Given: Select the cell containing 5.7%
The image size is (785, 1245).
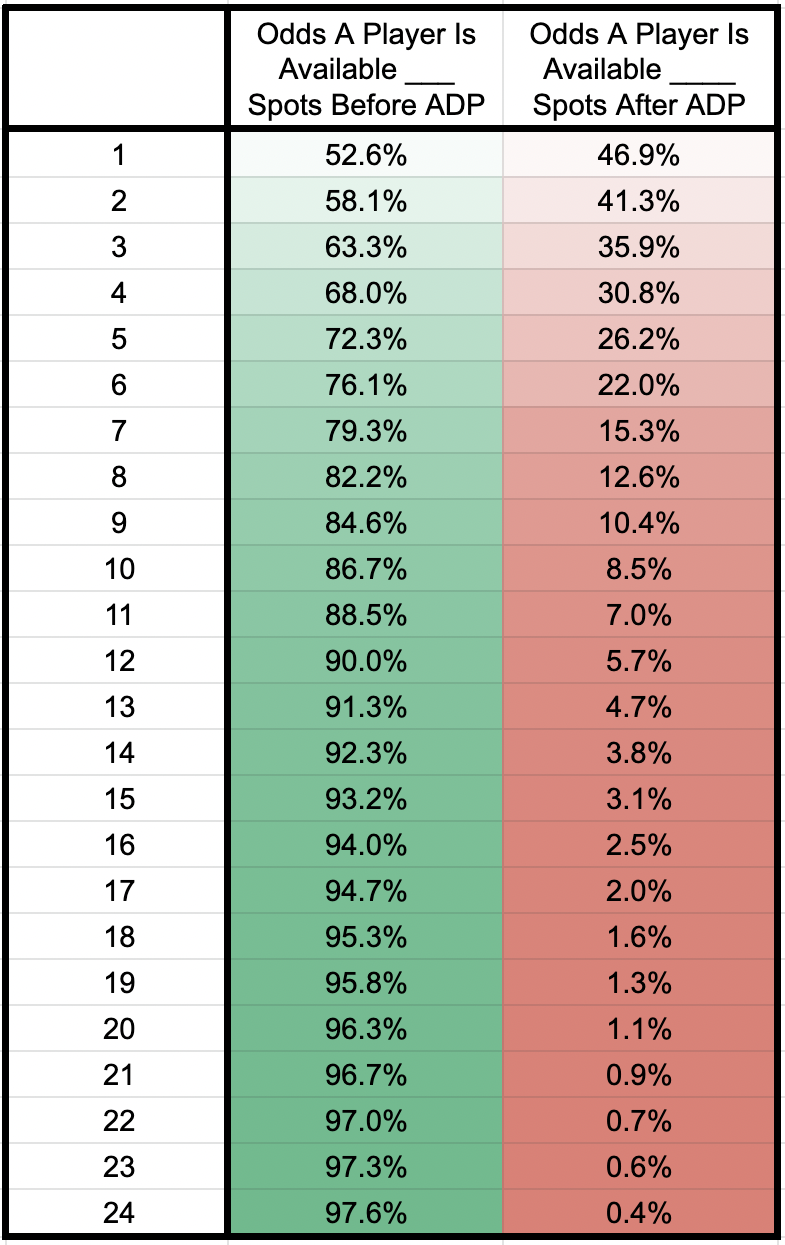Looking at the screenshot, I should pyautogui.click(x=638, y=661).
